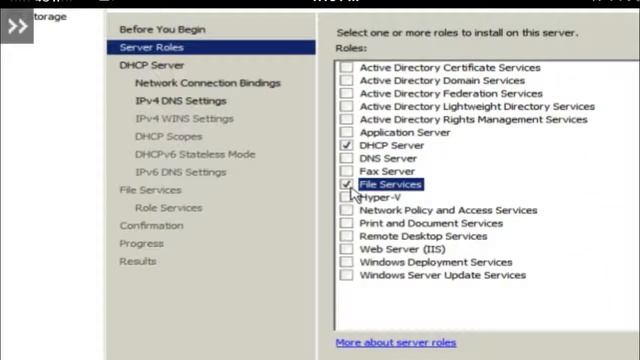Expand the sidebar with the double-chevron icon
Image resolution: width=640 pixels, height=360 pixels.
17,27
